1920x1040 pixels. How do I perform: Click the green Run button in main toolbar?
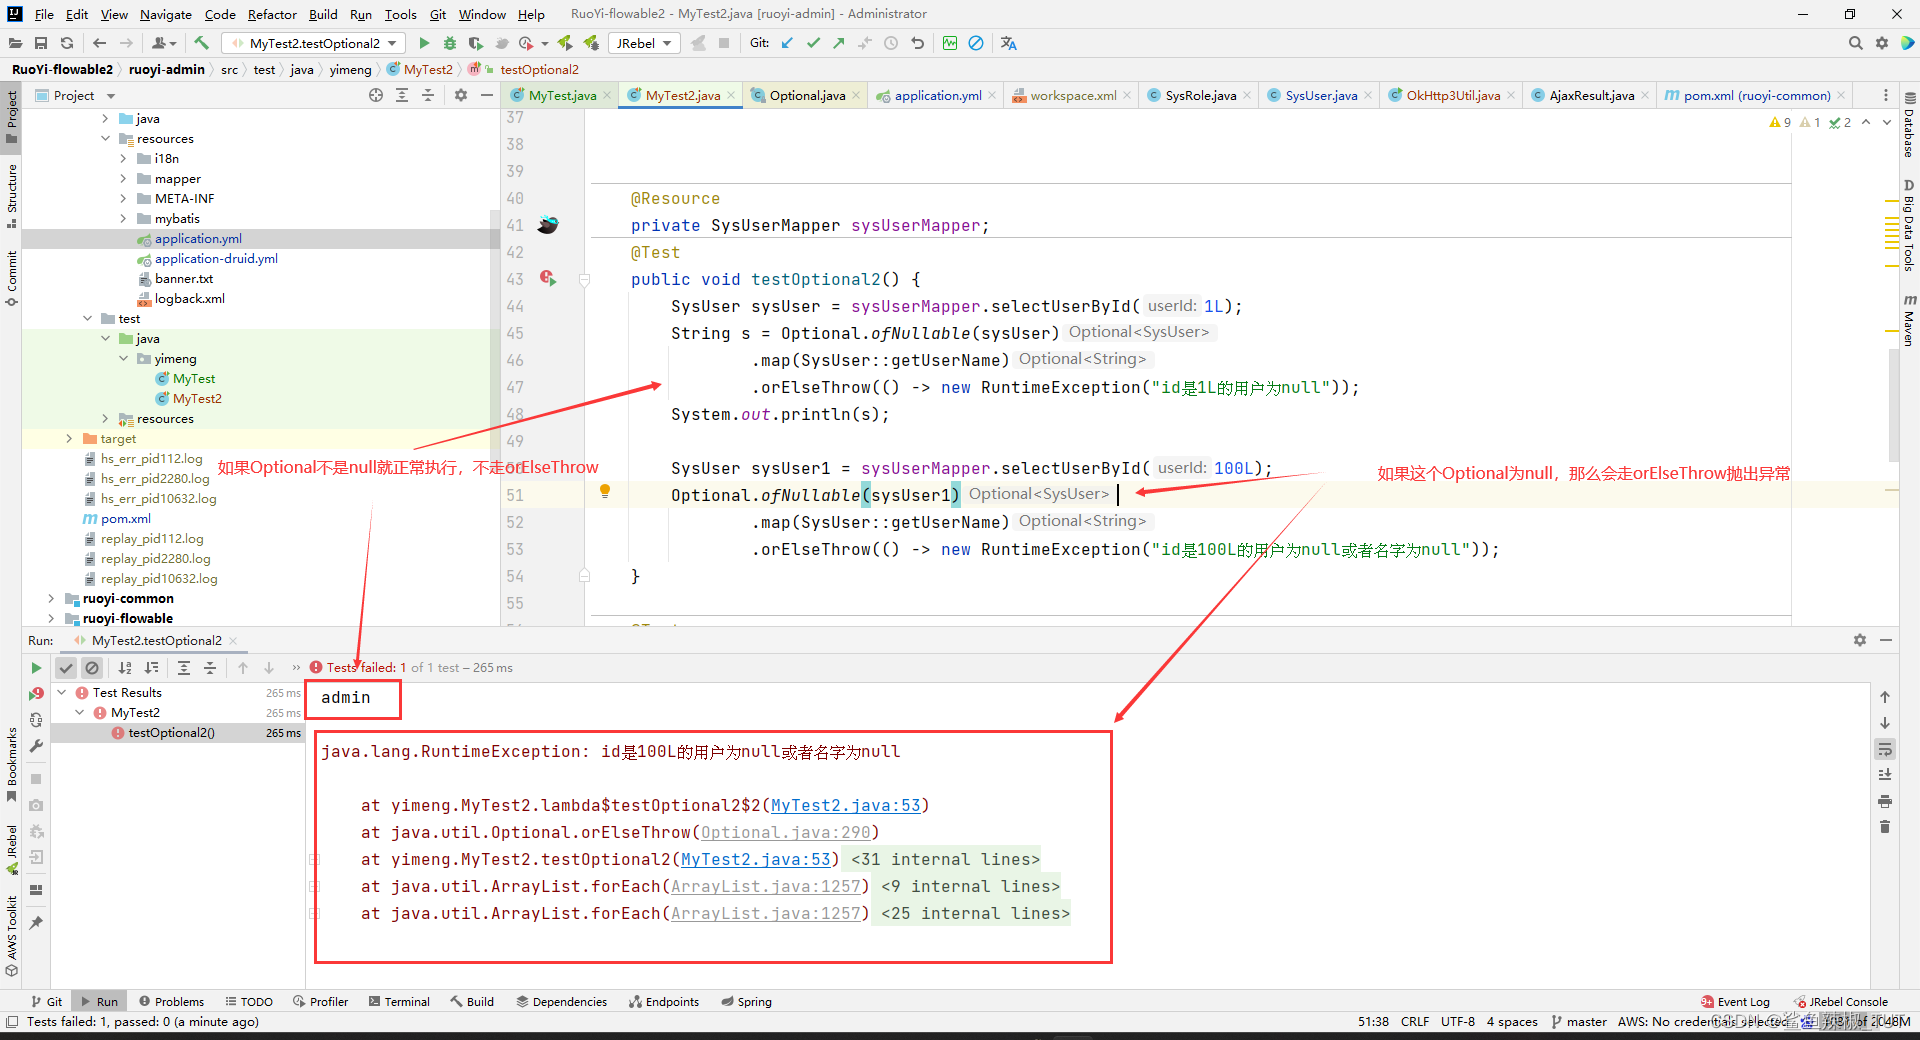424,43
